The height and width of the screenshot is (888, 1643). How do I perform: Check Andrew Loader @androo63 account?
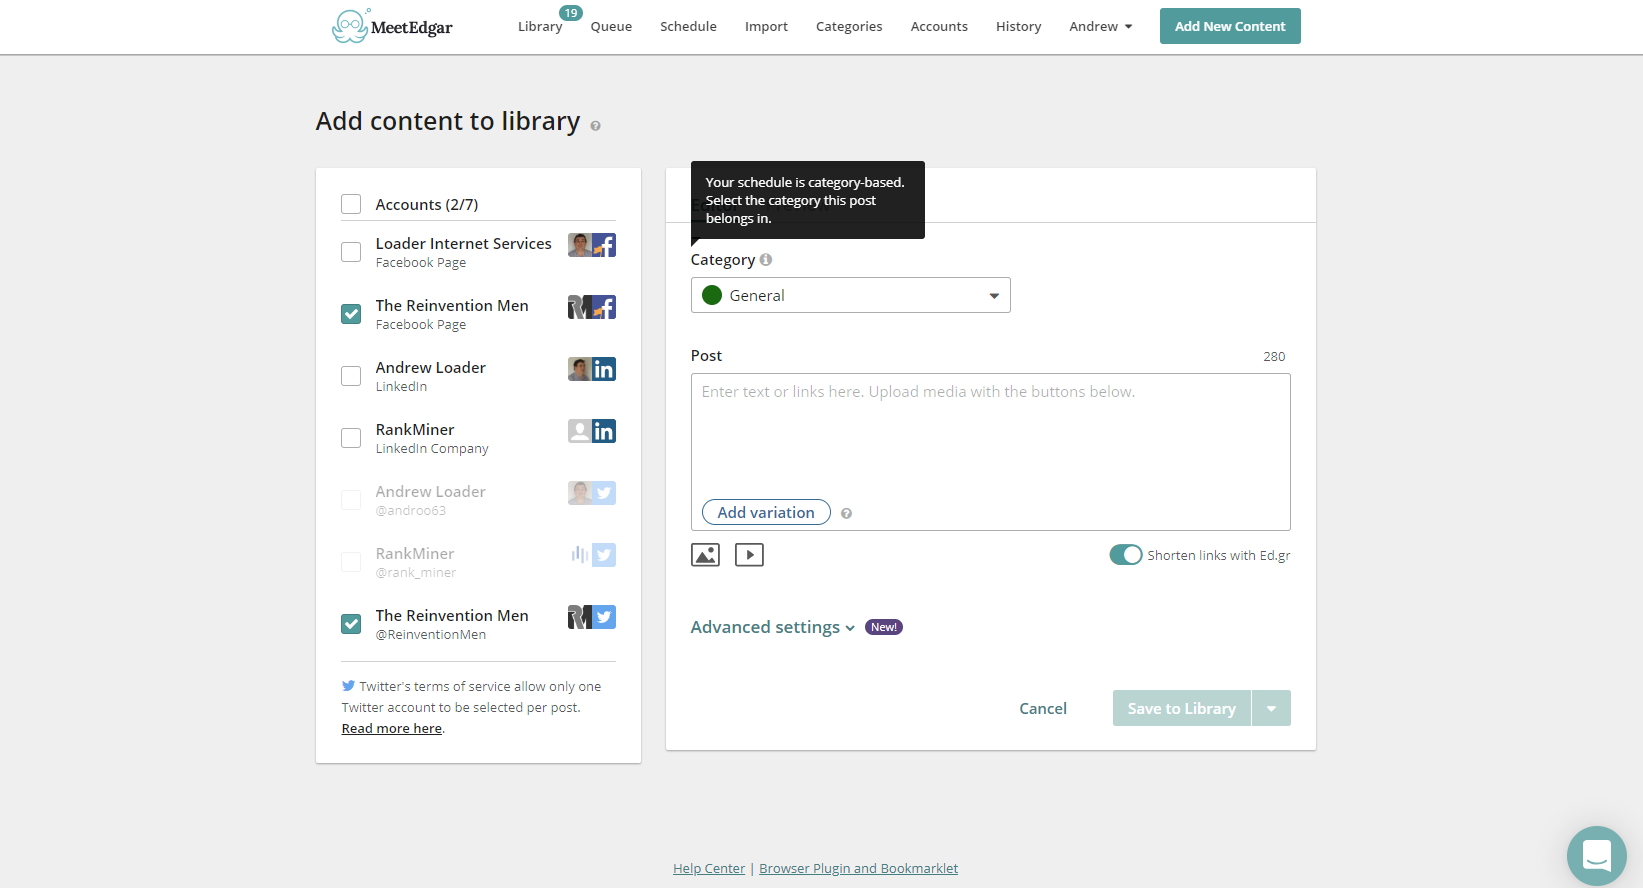[351, 500]
